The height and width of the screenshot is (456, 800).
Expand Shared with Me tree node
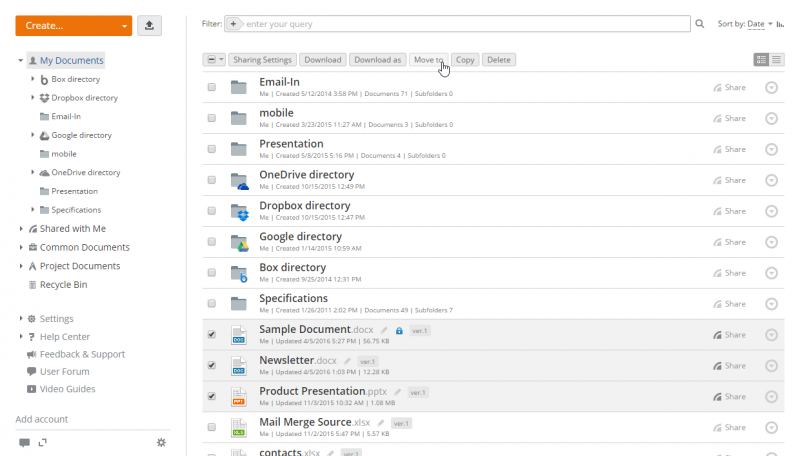pos(21,229)
